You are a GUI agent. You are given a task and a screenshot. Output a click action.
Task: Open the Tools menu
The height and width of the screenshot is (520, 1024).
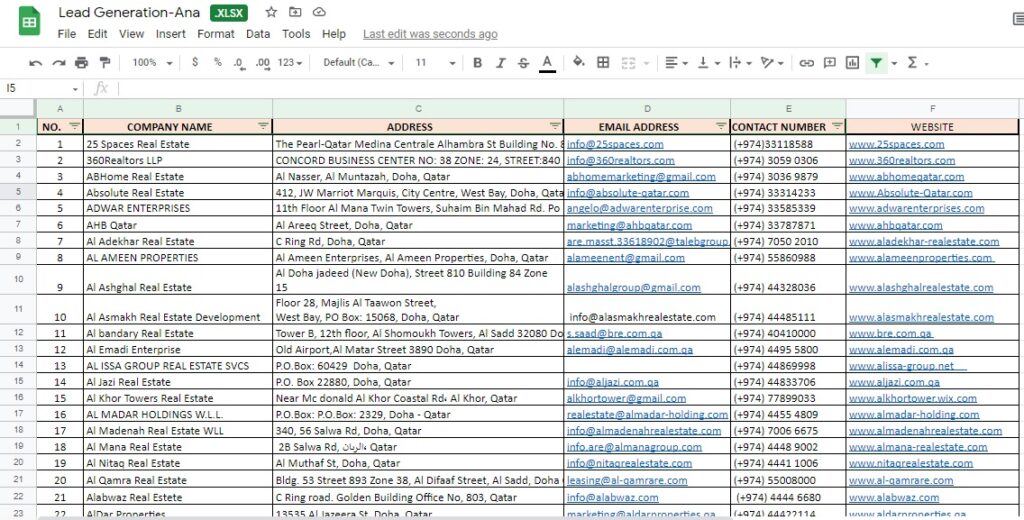[x=296, y=34]
